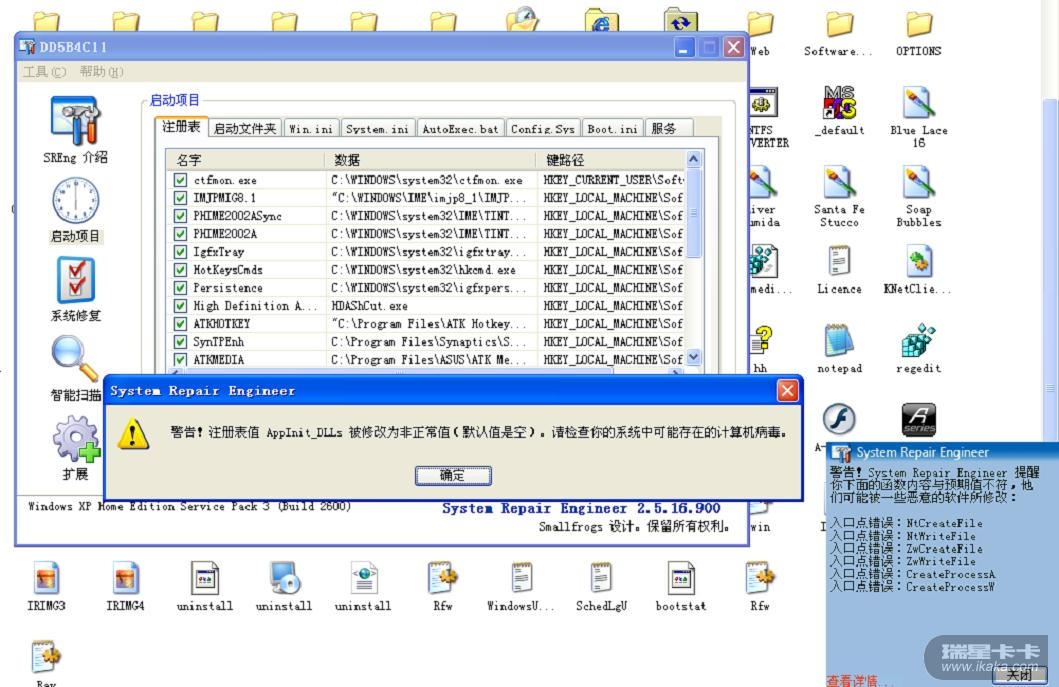Uncheck the SynTPEnh startup entry
Viewport: 1059px width, 687px height.
[180, 342]
